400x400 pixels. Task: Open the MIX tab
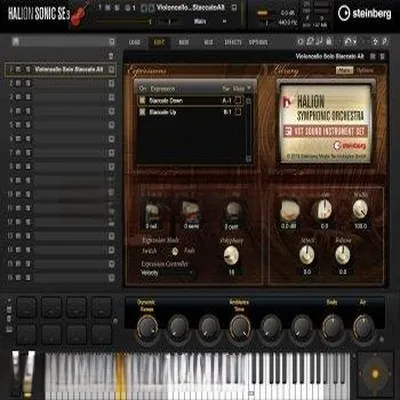coord(208,42)
